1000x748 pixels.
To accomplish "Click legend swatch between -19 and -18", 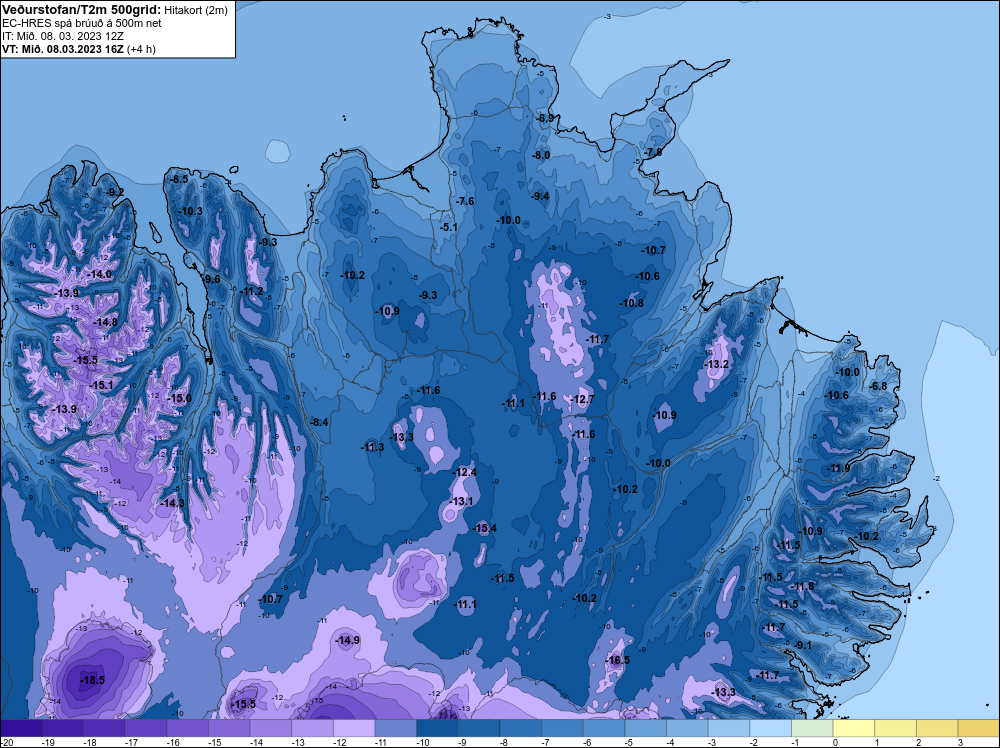I will [62, 728].
